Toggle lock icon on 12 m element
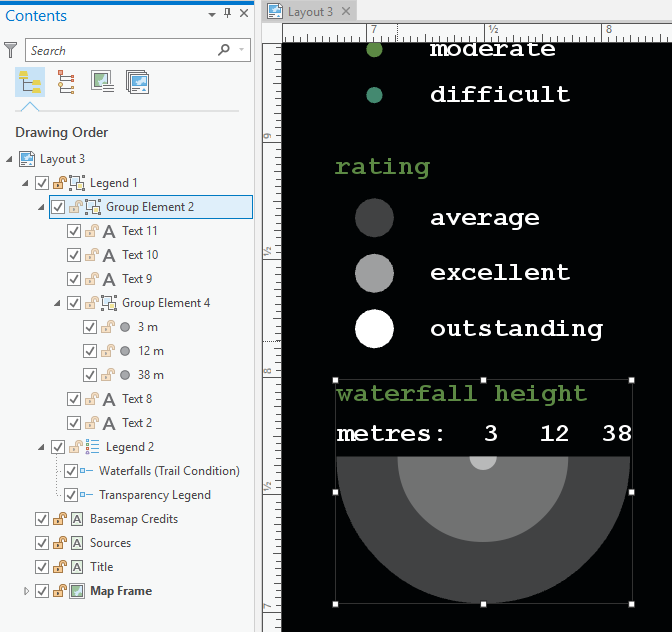This screenshot has height=632, width=672. coord(108,351)
